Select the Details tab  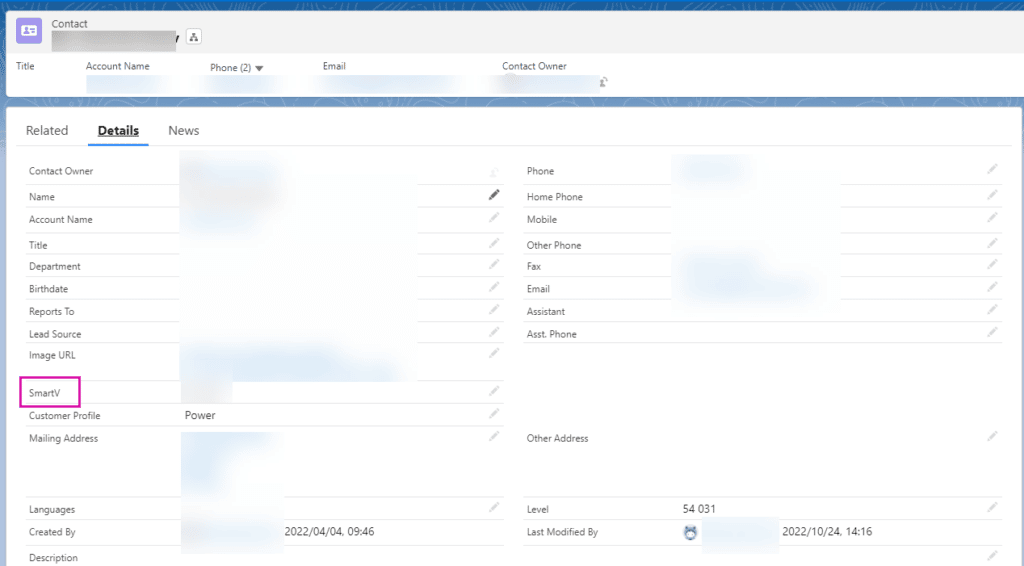[x=118, y=131]
